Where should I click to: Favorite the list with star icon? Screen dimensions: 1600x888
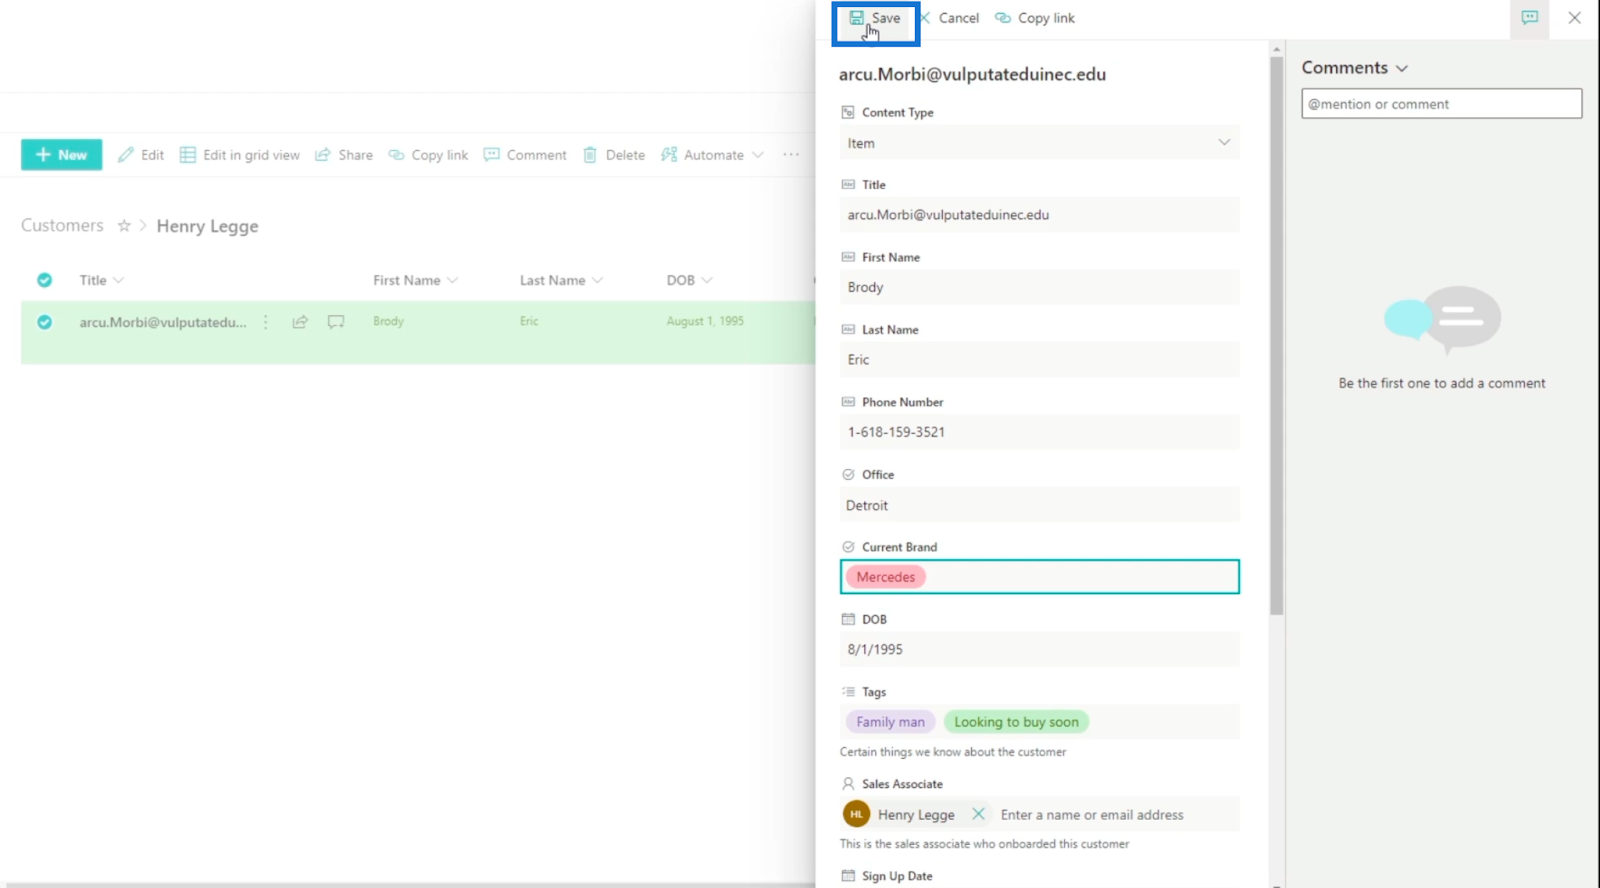coord(124,226)
